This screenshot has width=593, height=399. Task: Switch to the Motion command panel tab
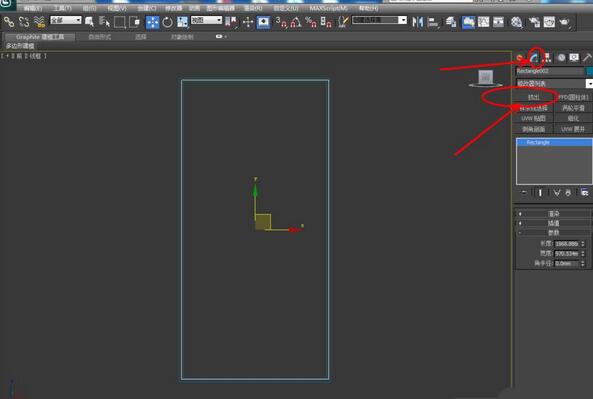pyautogui.click(x=561, y=58)
